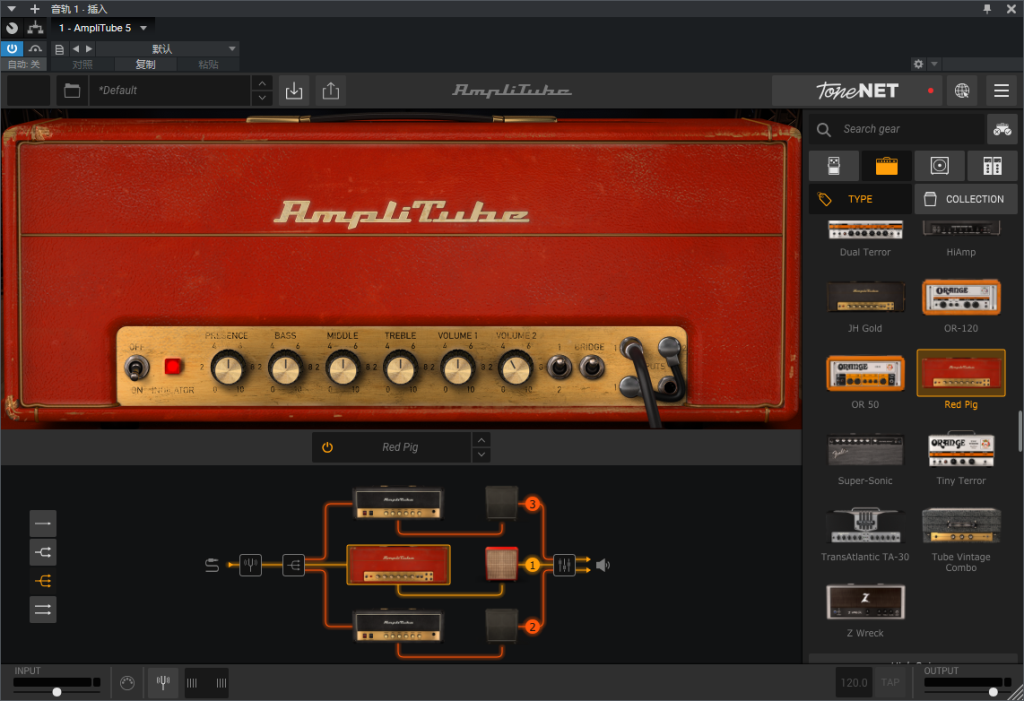Image resolution: width=1024 pixels, height=701 pixels.
Task: Click the VOLUME 2 knob
Action: (x=515, y=368)
